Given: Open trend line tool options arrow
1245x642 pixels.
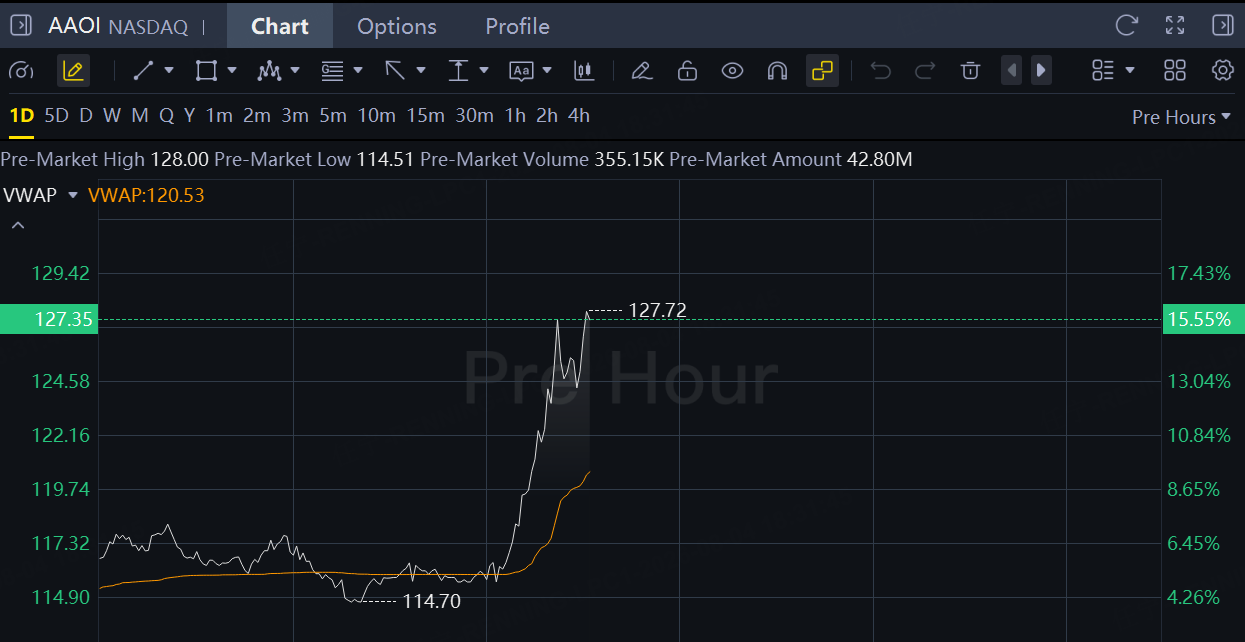Looking at the screenshot, I should click(x=168, y=71).
